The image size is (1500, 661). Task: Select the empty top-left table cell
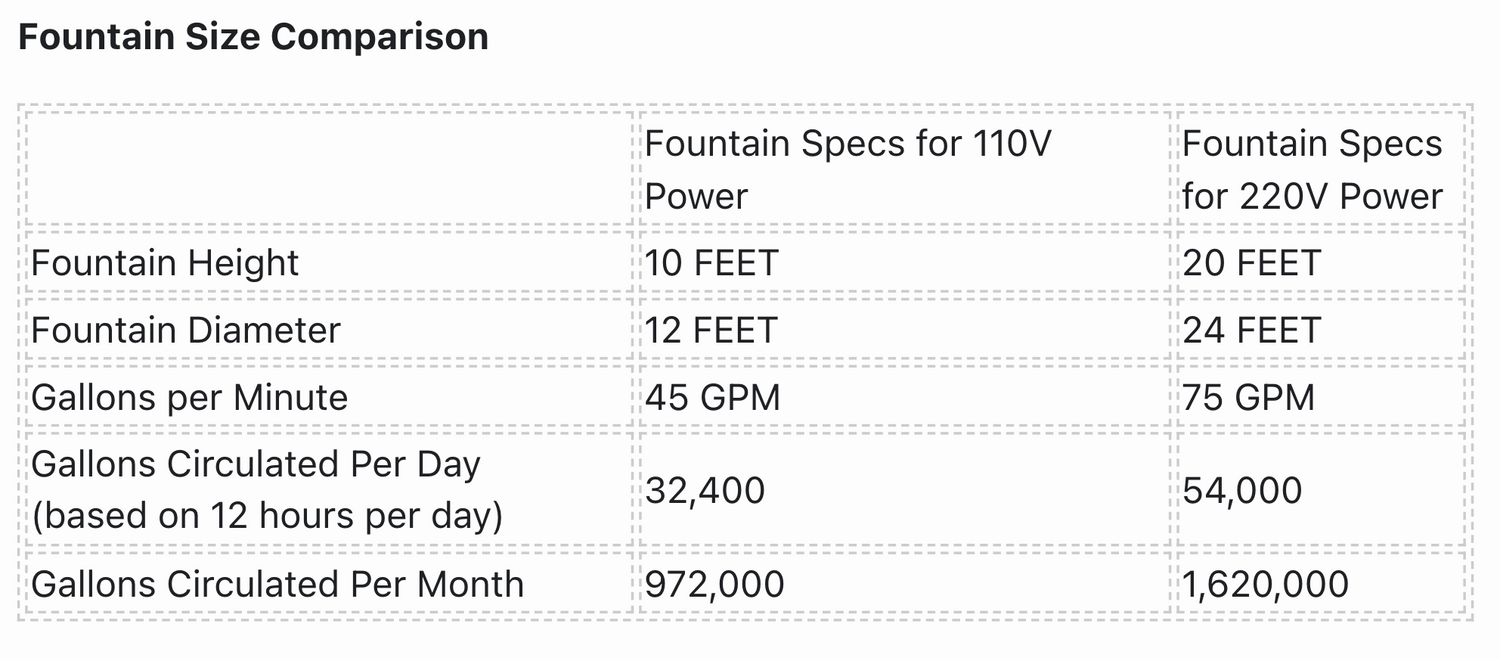click(328, 169)
